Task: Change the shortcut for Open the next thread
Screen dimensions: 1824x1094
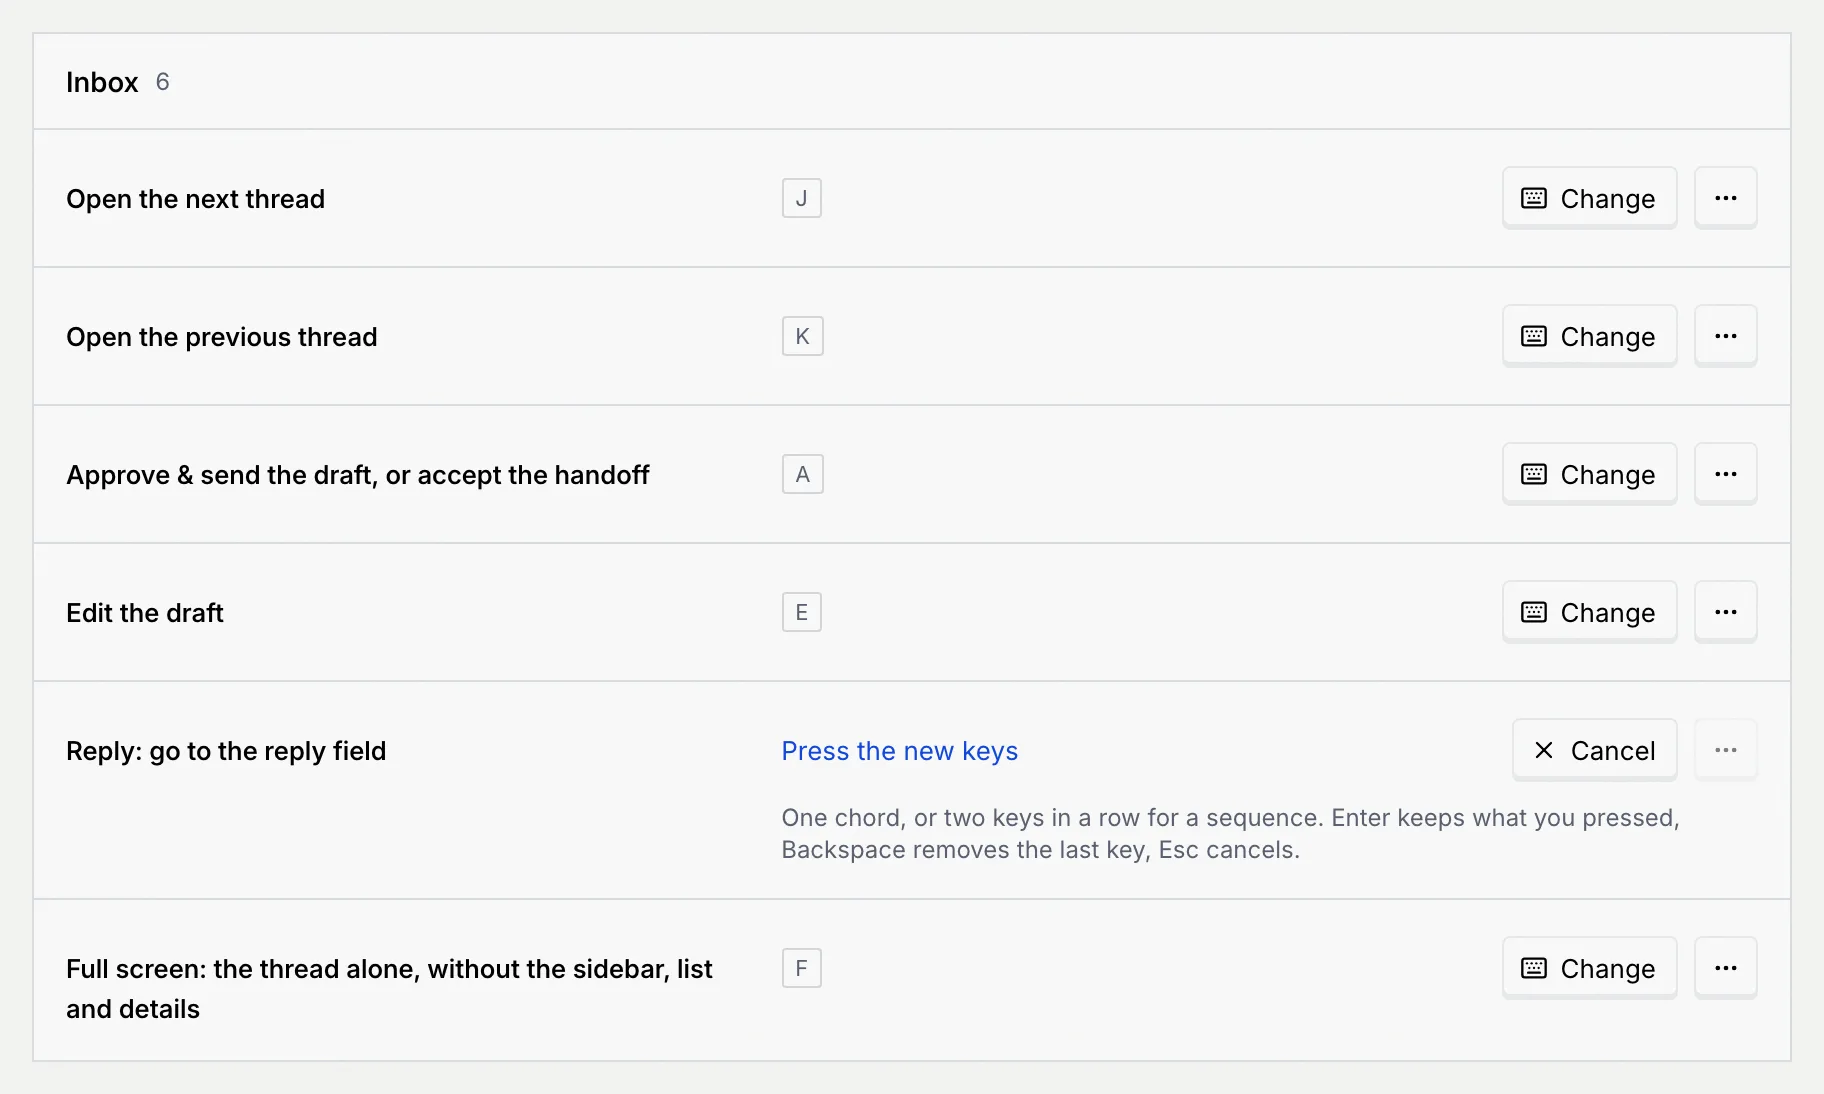Action: pyautogui.click(x=1589, y=198)
